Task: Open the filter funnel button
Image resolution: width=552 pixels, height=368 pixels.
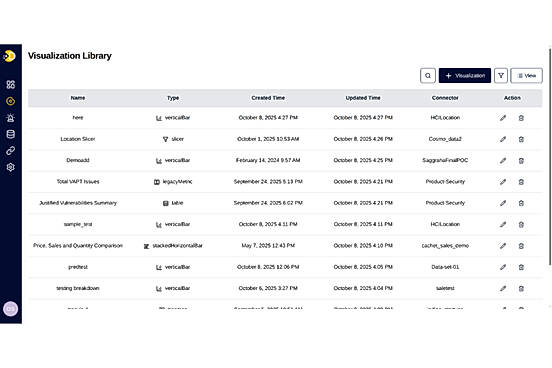Action: tap(501, 76)
